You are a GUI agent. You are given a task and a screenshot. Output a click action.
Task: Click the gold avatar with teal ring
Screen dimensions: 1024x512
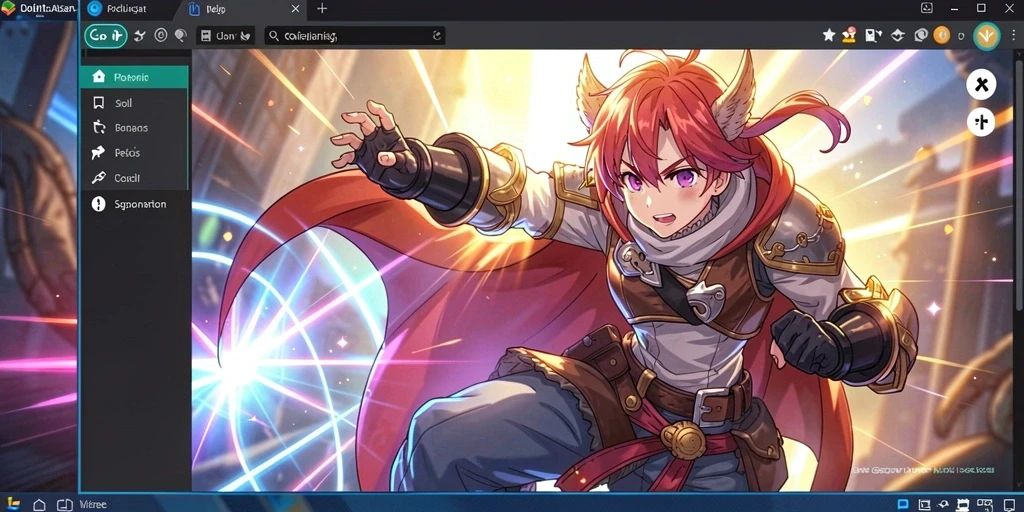(986, 35)
